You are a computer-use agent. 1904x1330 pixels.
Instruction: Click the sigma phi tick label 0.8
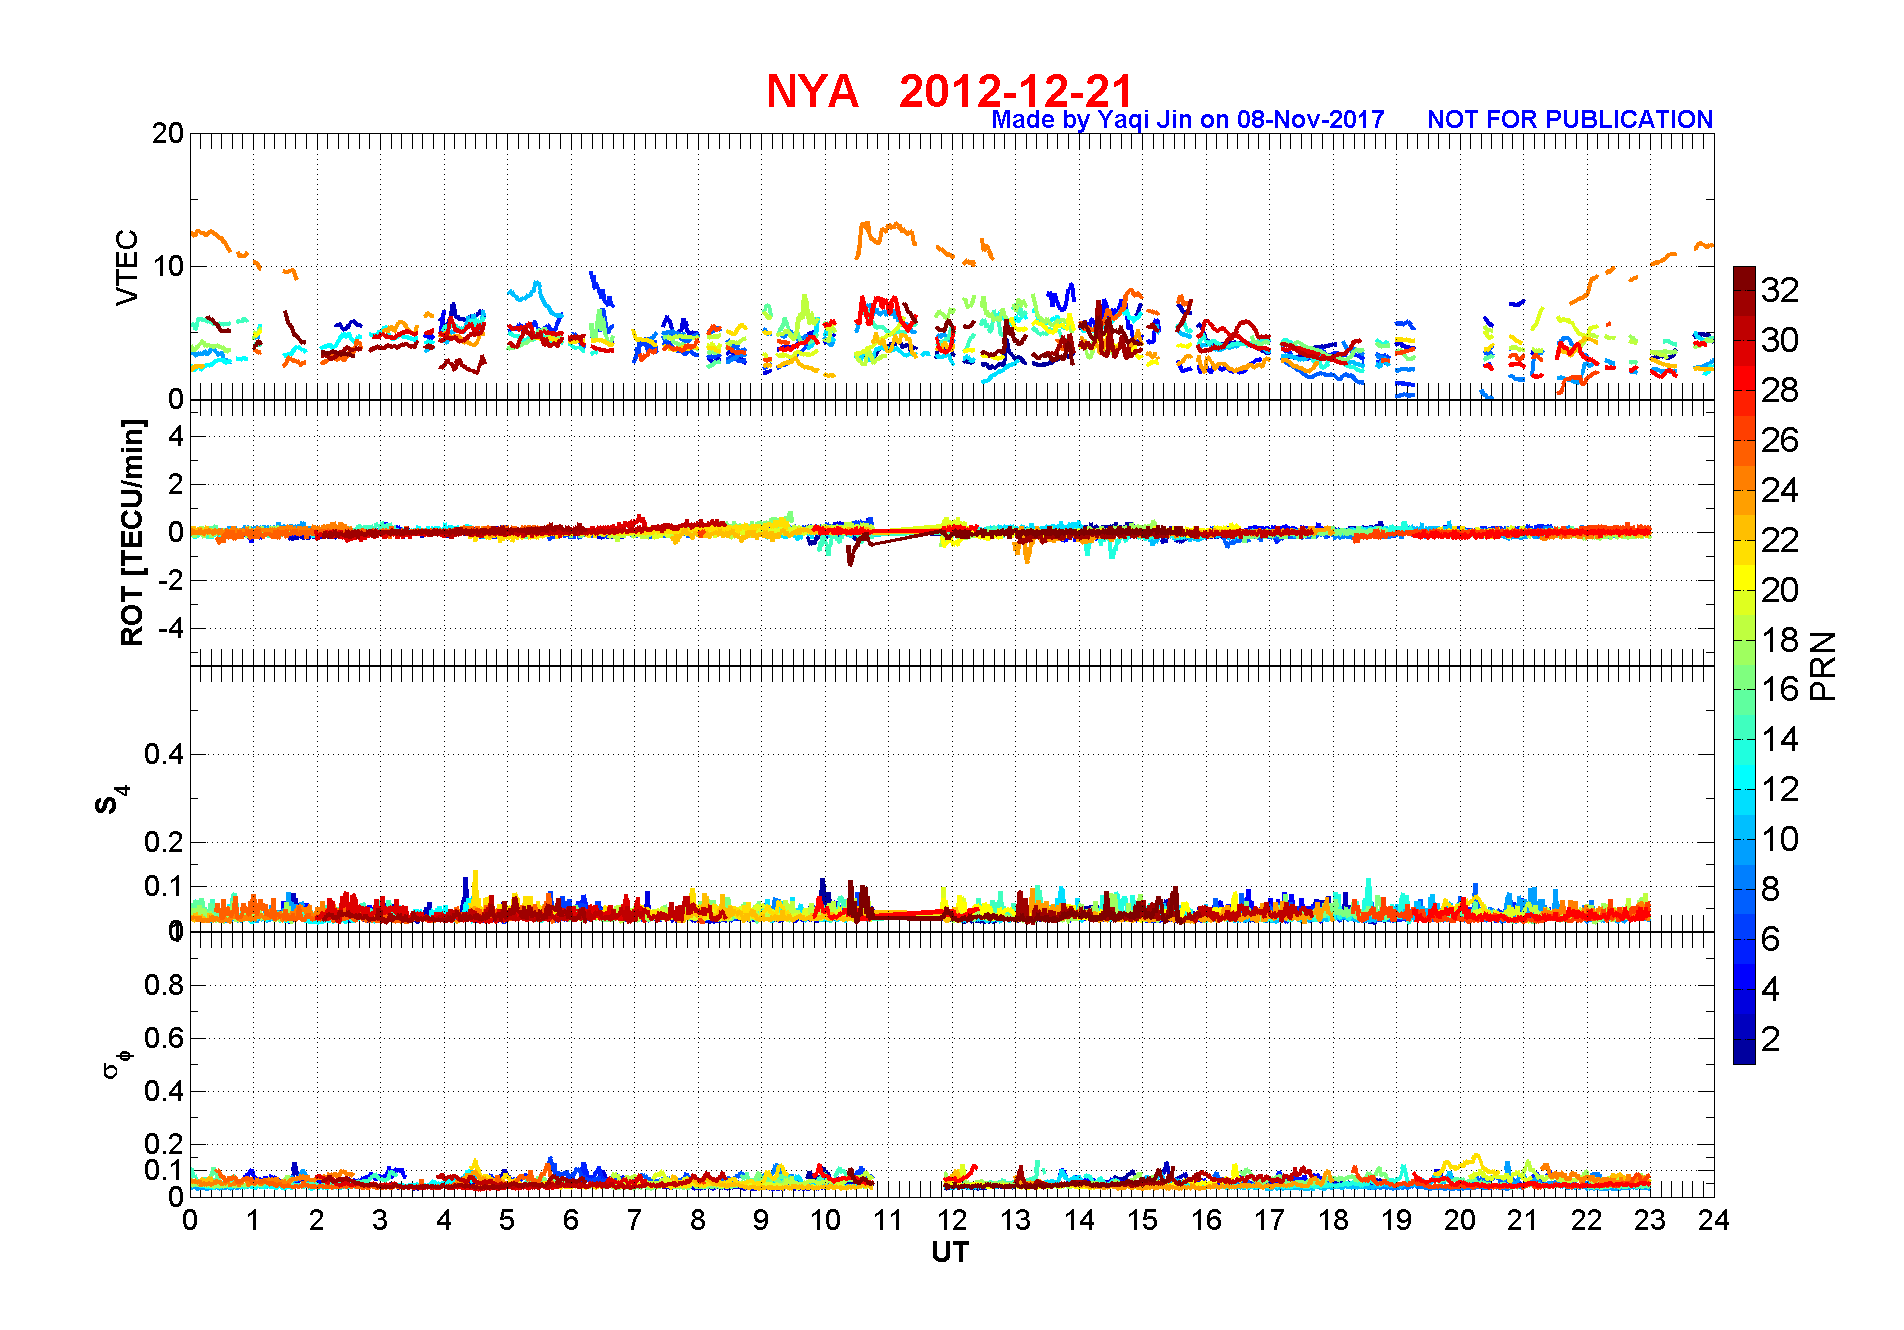click(x=164, y=985)
